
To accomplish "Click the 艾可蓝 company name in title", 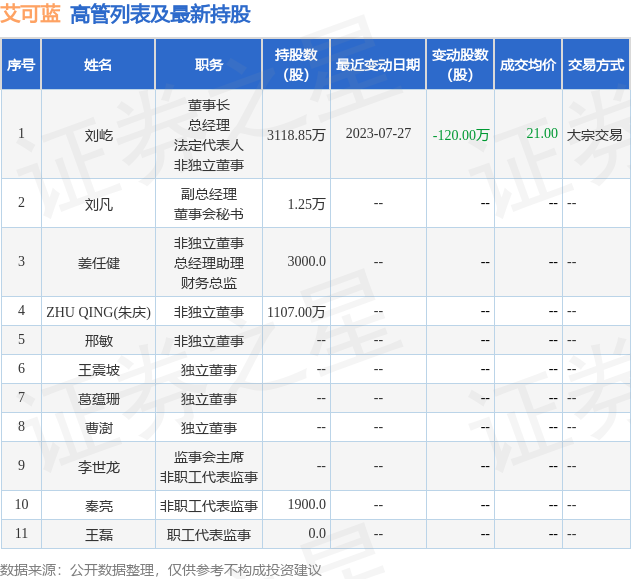I will (x=30, y=14).
